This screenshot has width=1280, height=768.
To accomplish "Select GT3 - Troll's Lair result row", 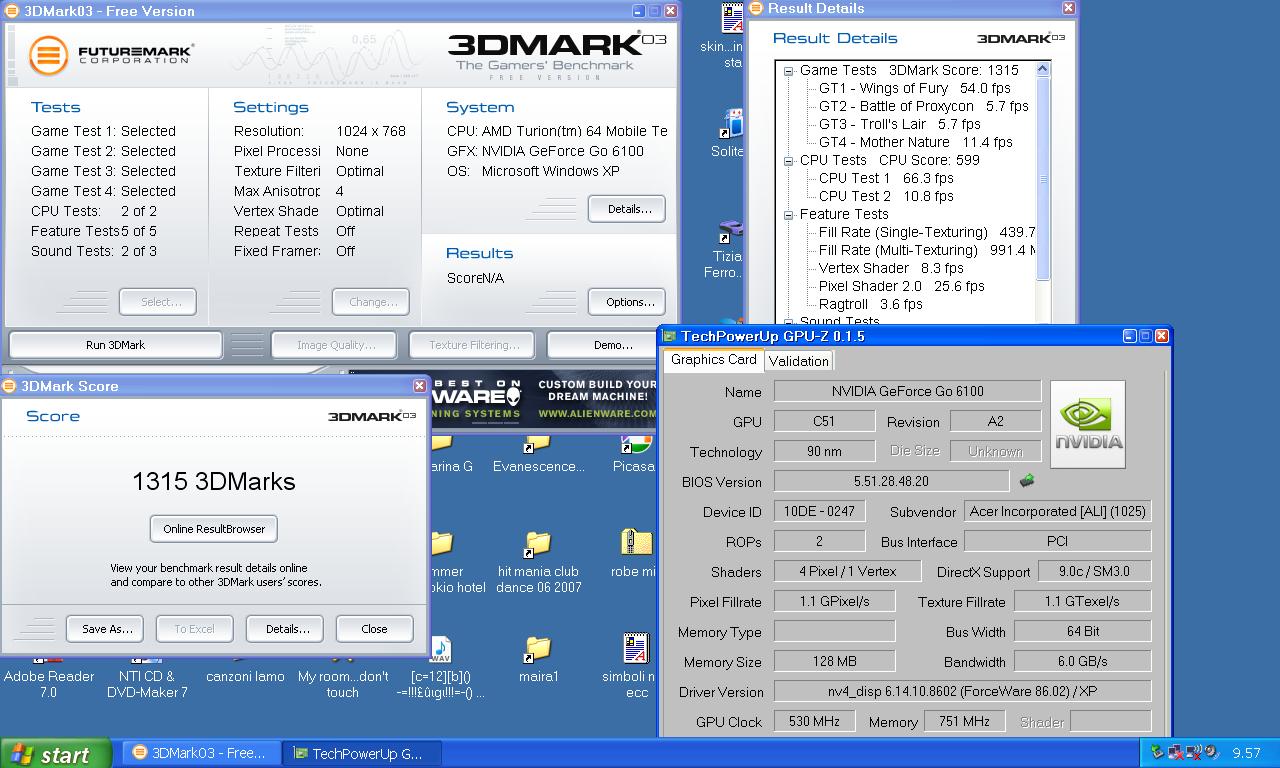I will point(899,125).
